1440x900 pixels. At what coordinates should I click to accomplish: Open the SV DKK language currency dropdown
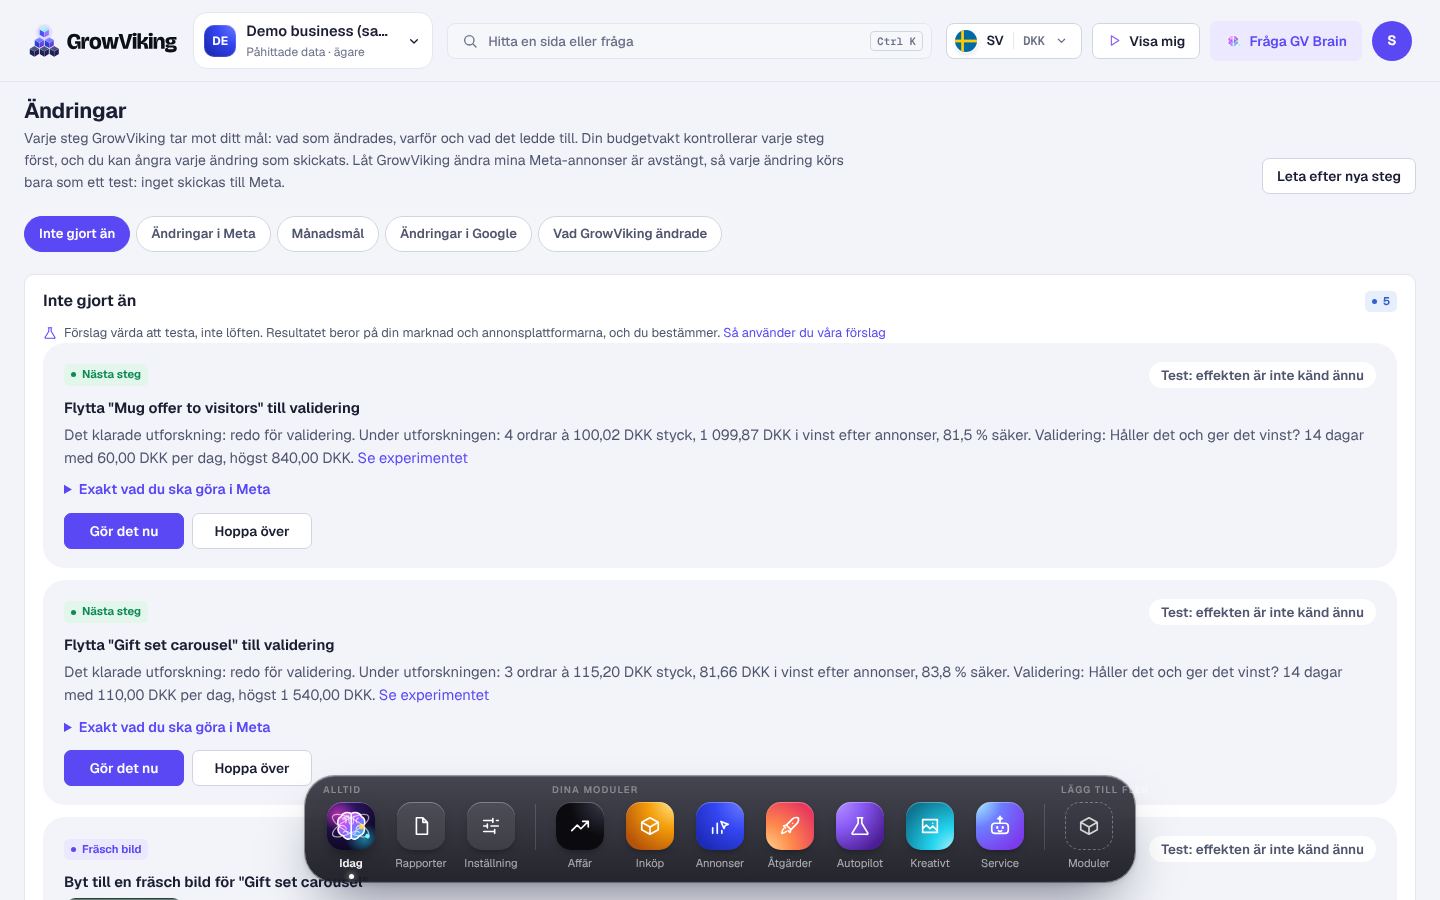point(1014,41)
